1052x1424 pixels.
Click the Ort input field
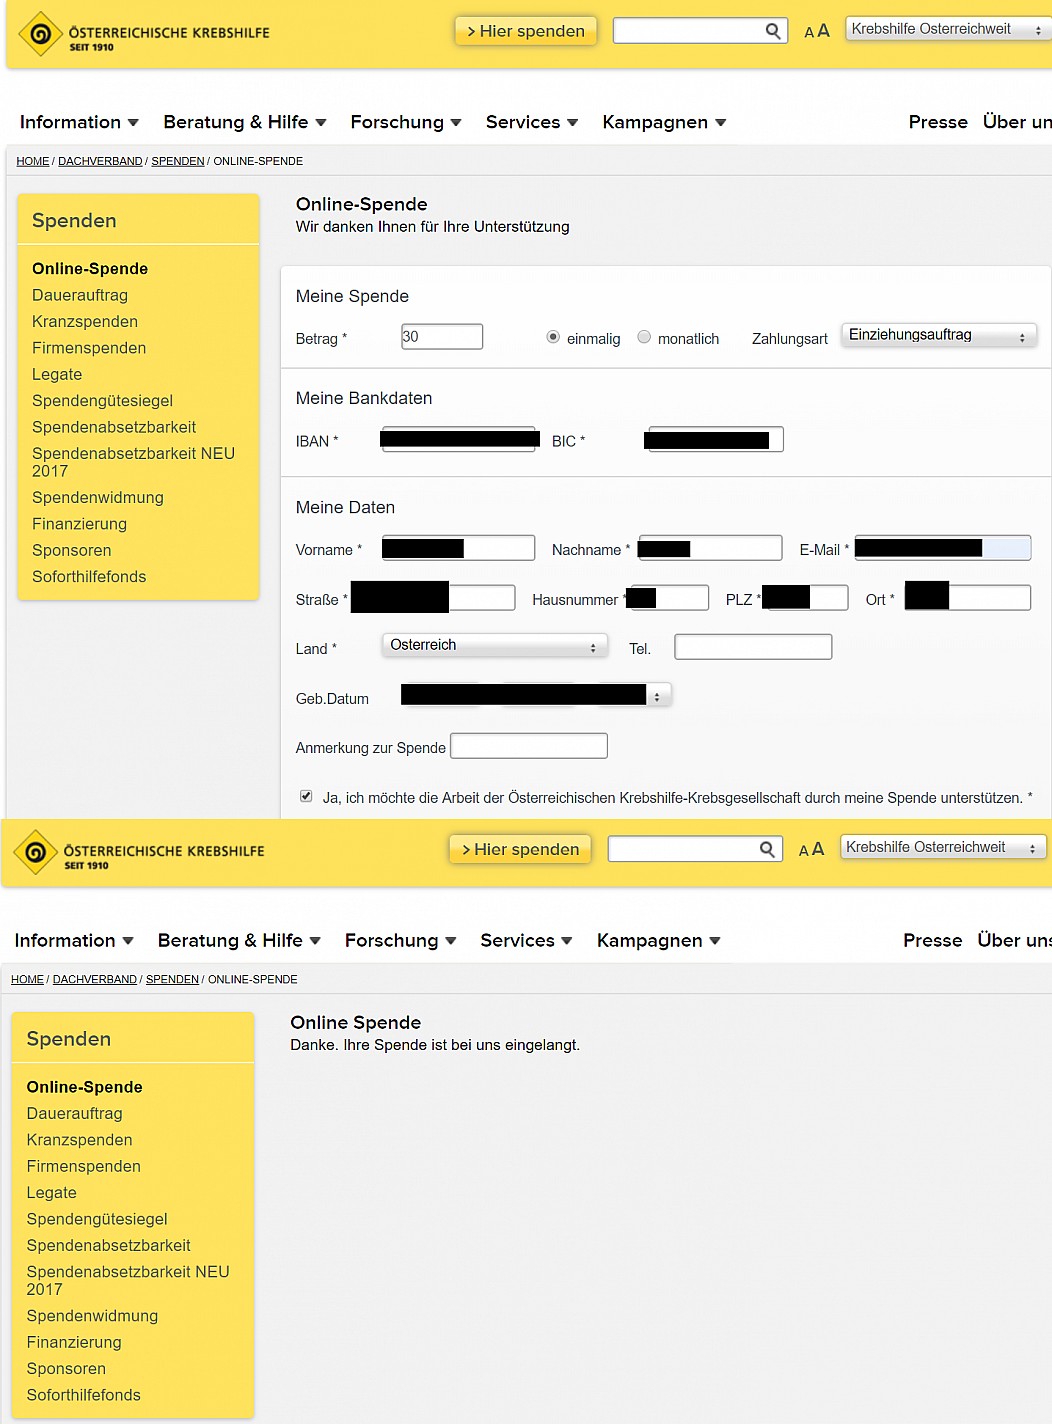(968, 598)
